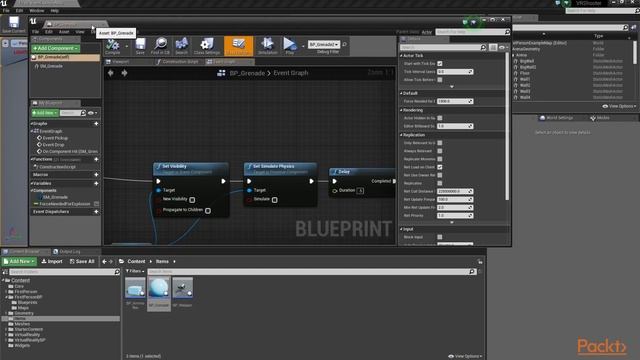
Task: Open the Add Component dropdown
Action: click(x=56, y=48)
